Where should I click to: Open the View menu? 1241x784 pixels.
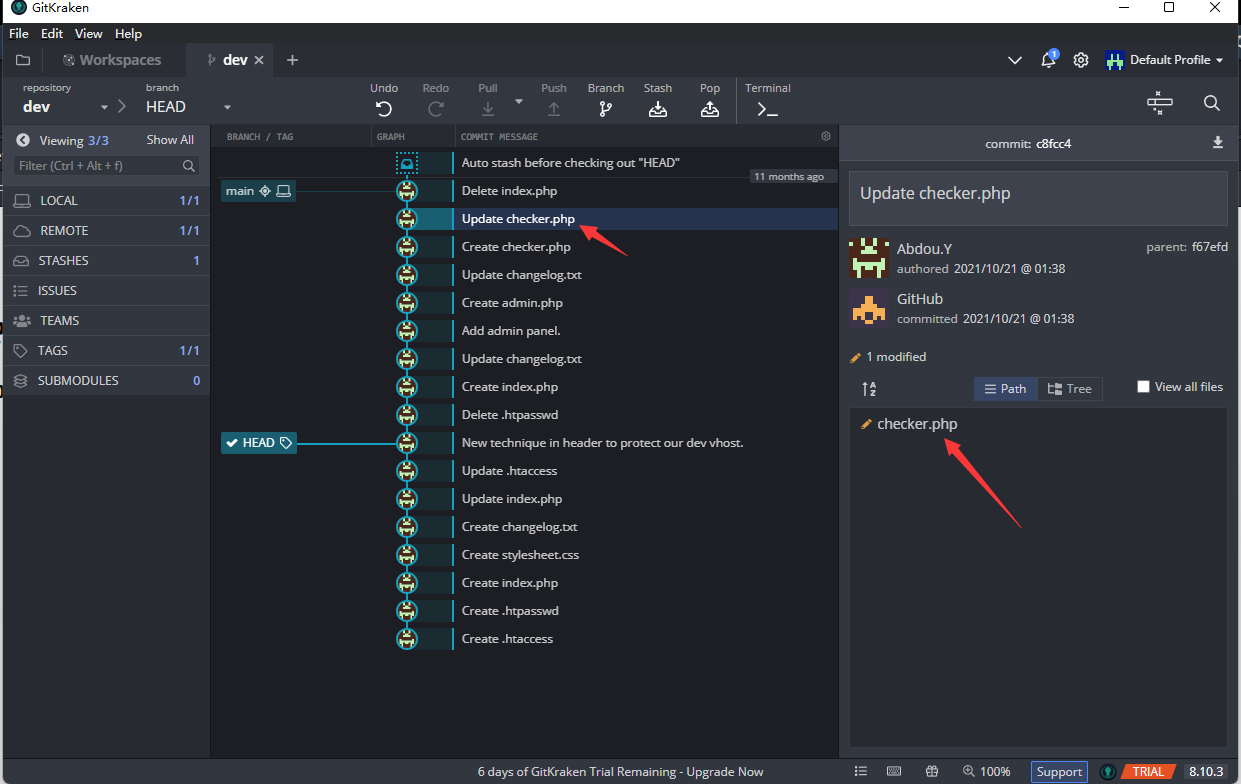tap(88, 34)
